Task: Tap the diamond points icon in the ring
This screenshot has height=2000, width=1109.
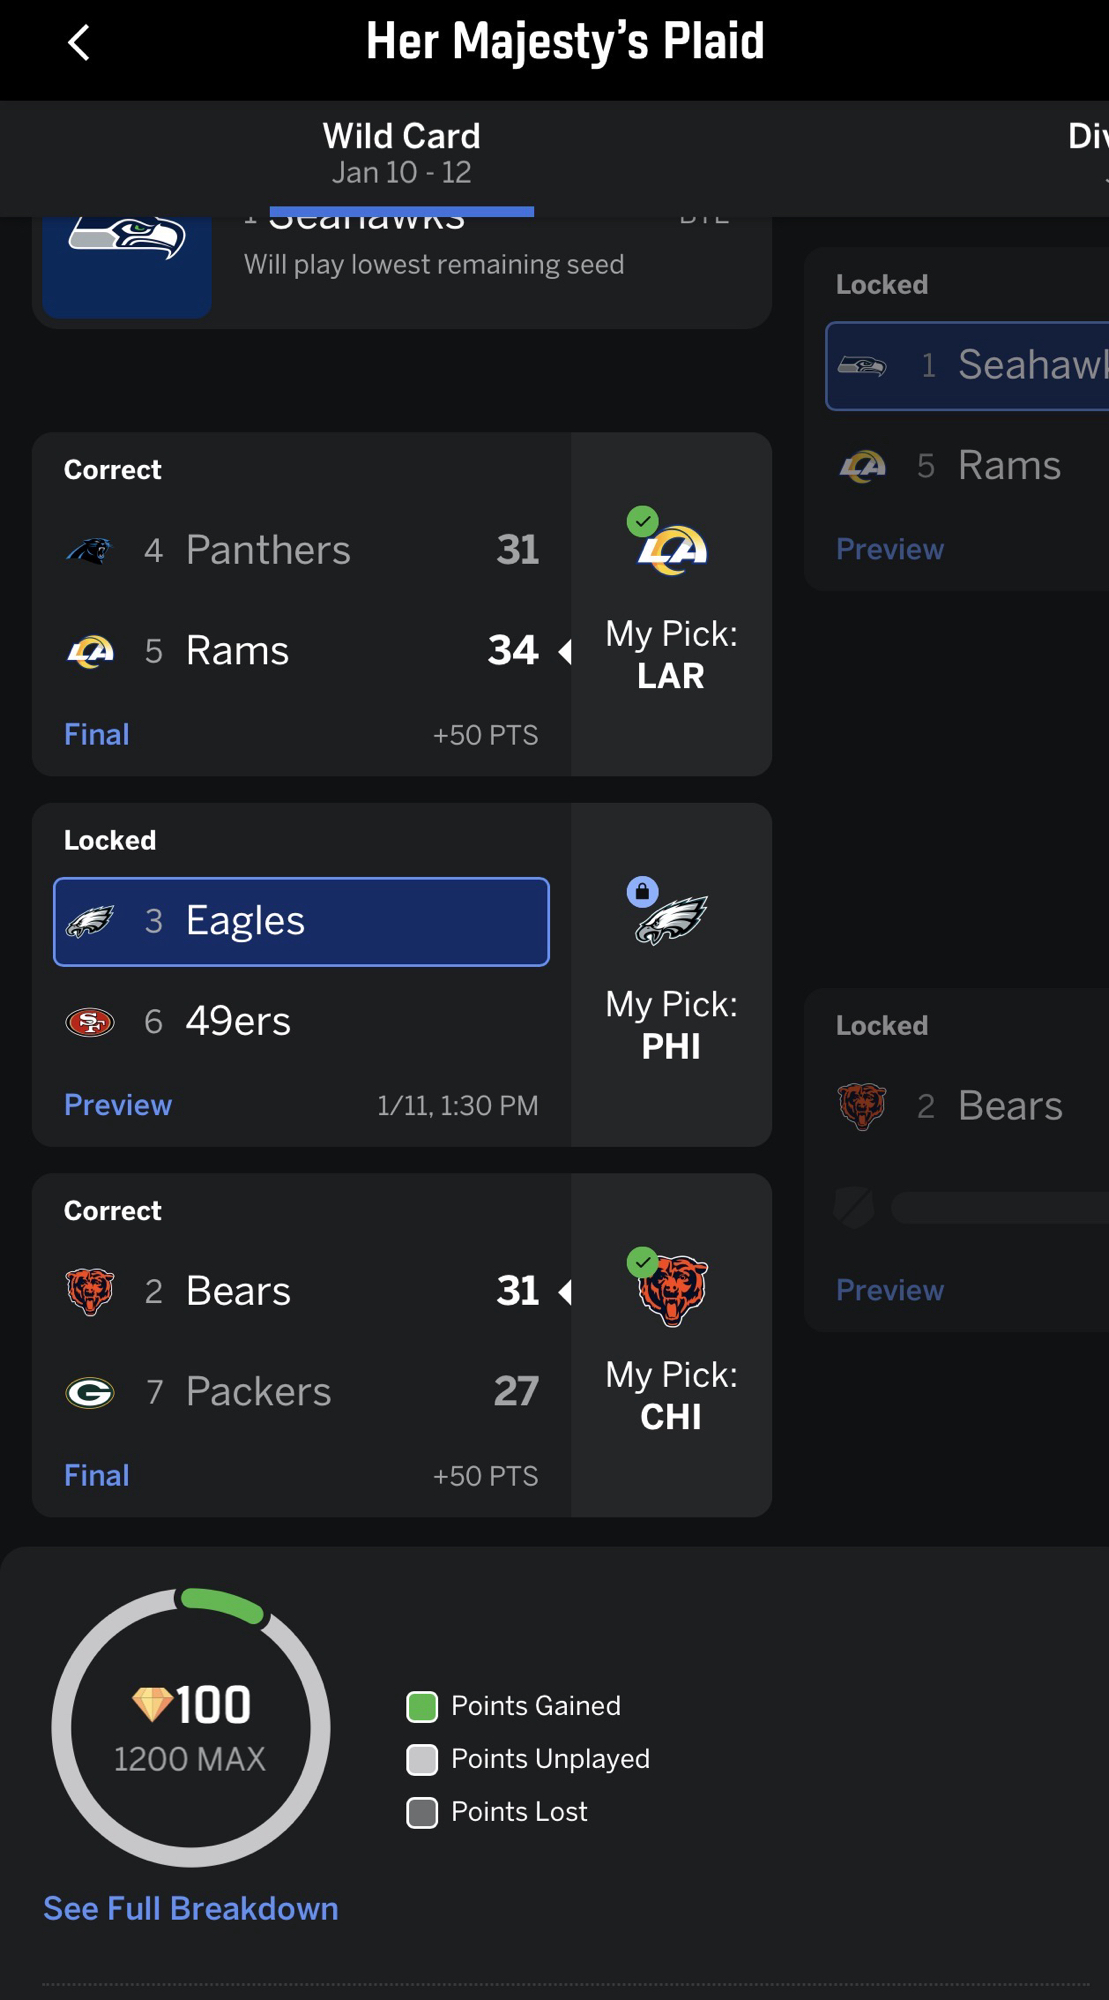Action: click(153, 1704)
